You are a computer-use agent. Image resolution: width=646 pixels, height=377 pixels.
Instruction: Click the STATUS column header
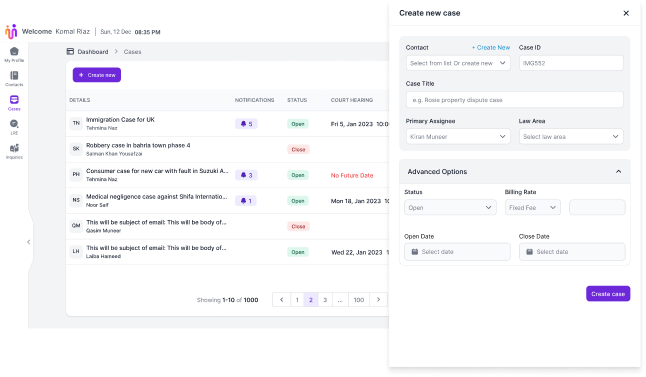[x=297, y=100]
